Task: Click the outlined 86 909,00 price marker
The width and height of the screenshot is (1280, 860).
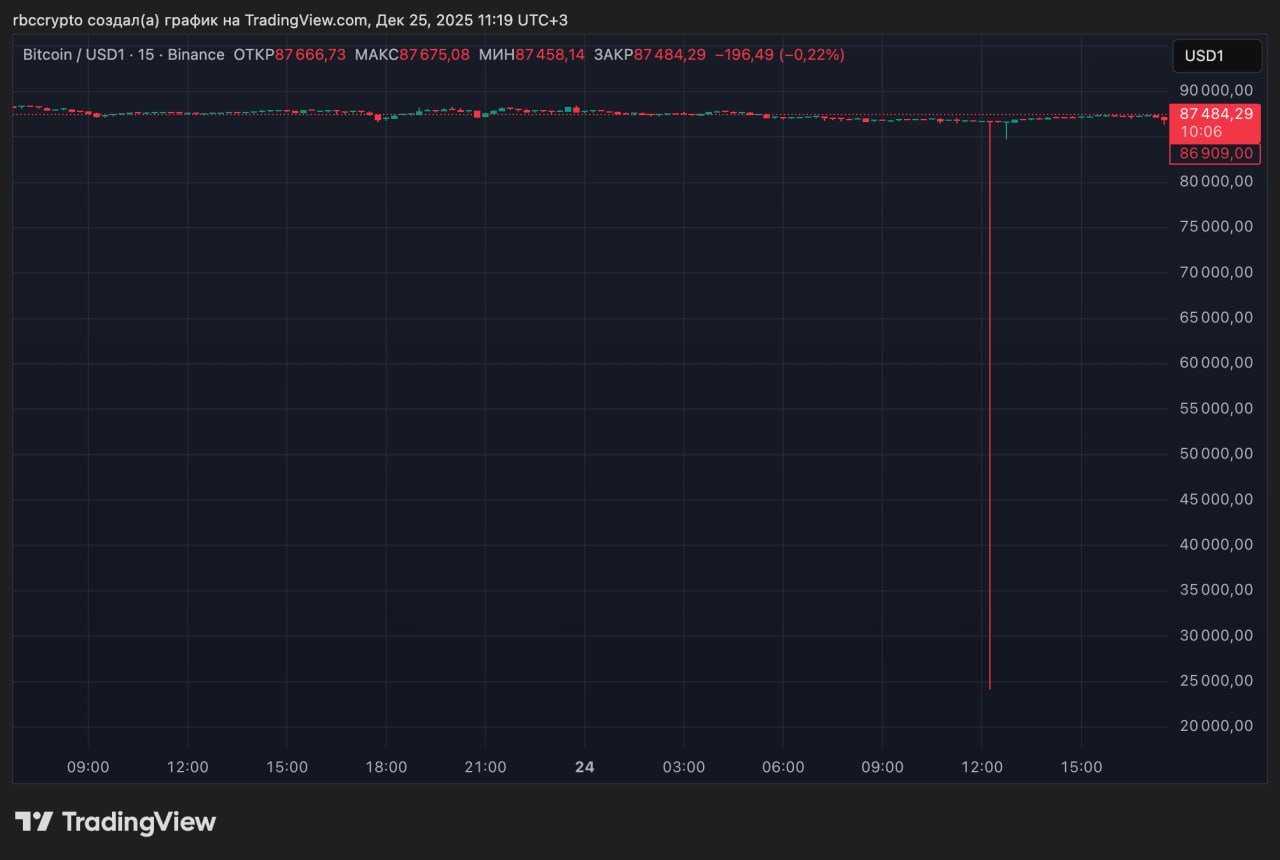Action: point(1215,154)
